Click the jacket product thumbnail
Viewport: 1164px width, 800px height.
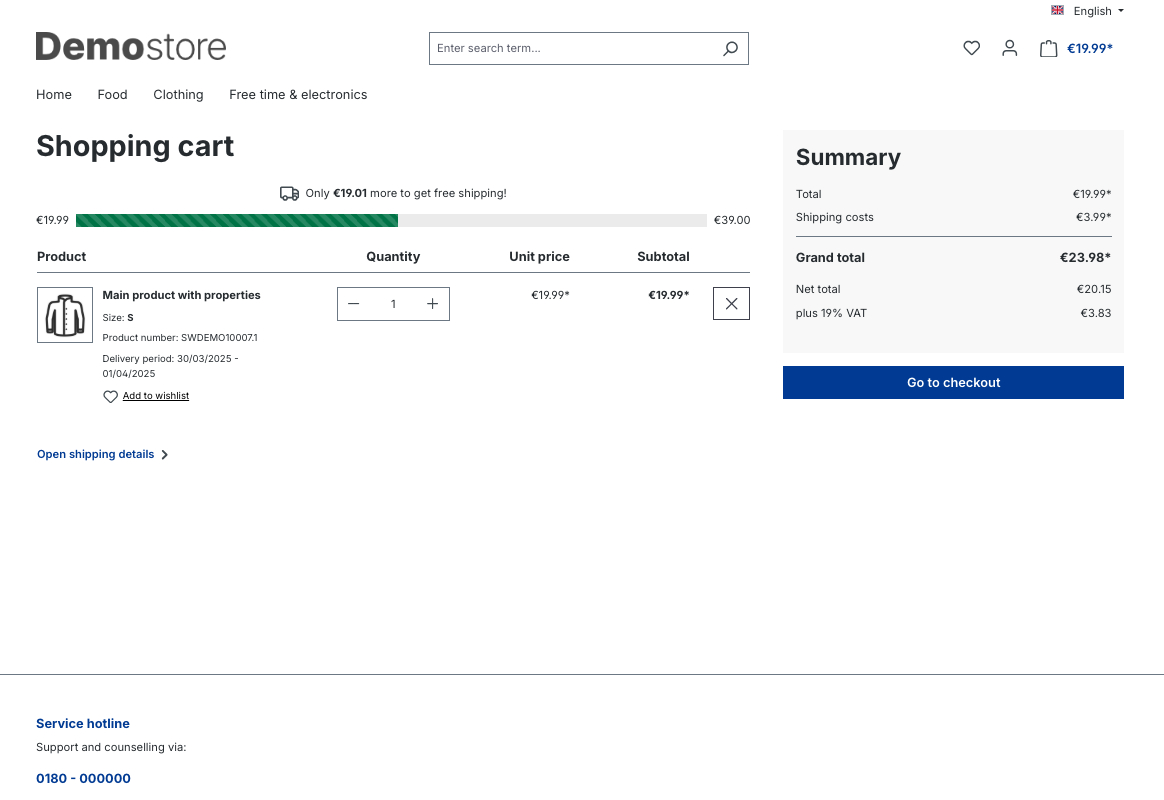(65, 315)
